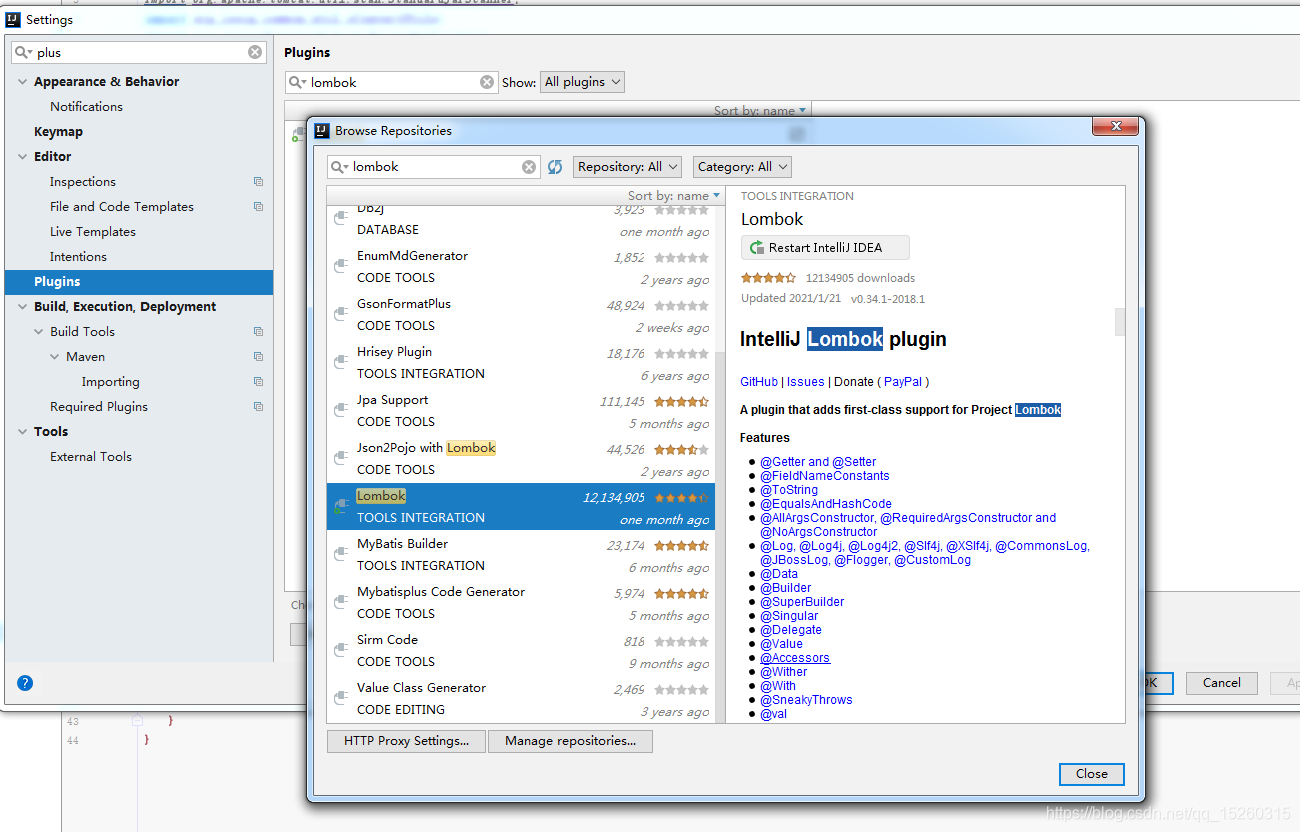
Task: Click the plugin icon of EnumMdGenerator
Action: coord(341,266)
